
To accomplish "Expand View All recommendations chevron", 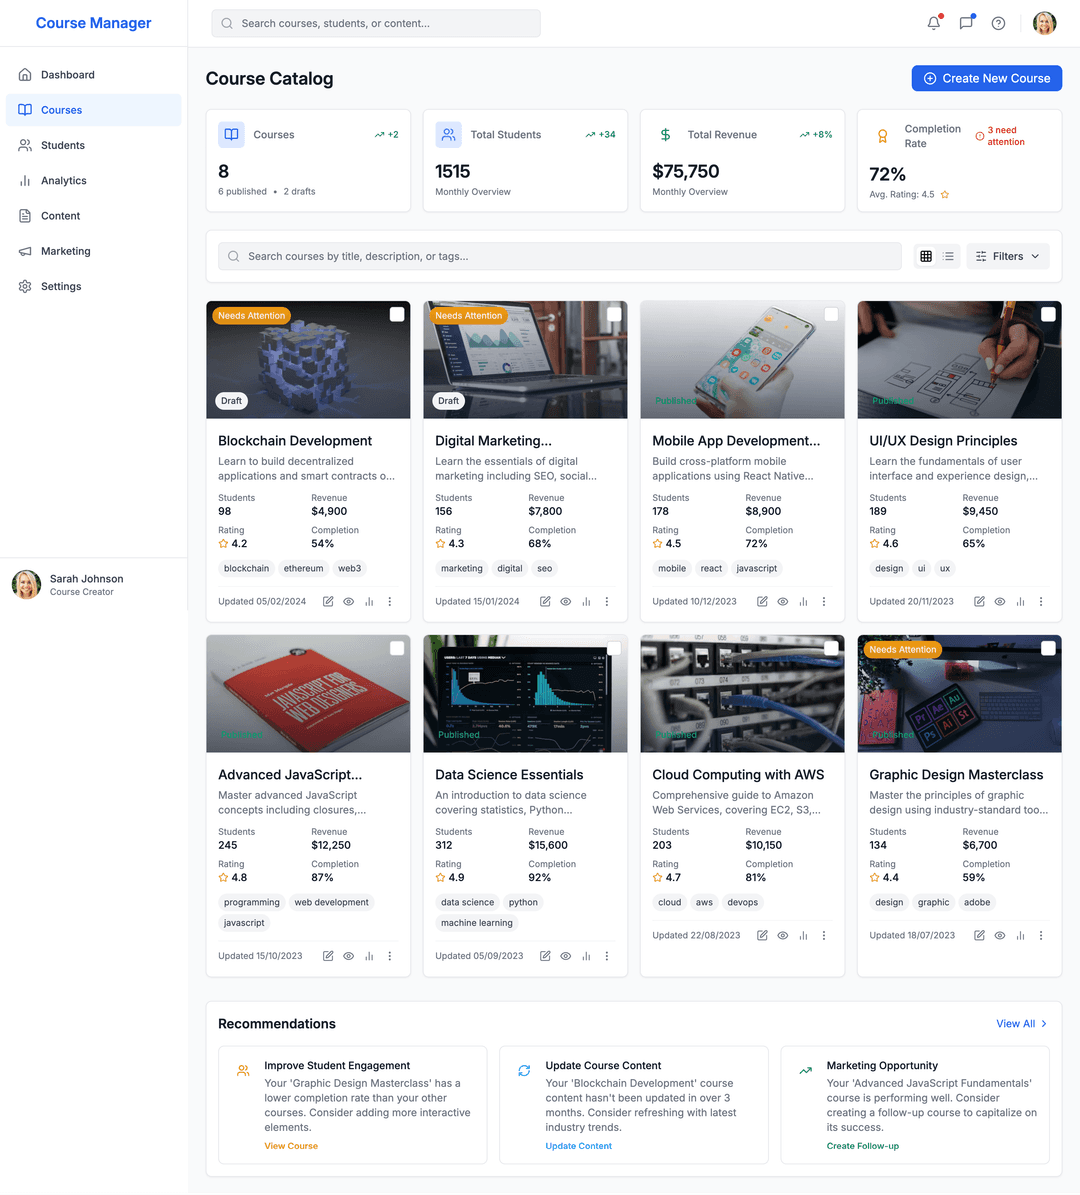I will tap(1043, 1024).
